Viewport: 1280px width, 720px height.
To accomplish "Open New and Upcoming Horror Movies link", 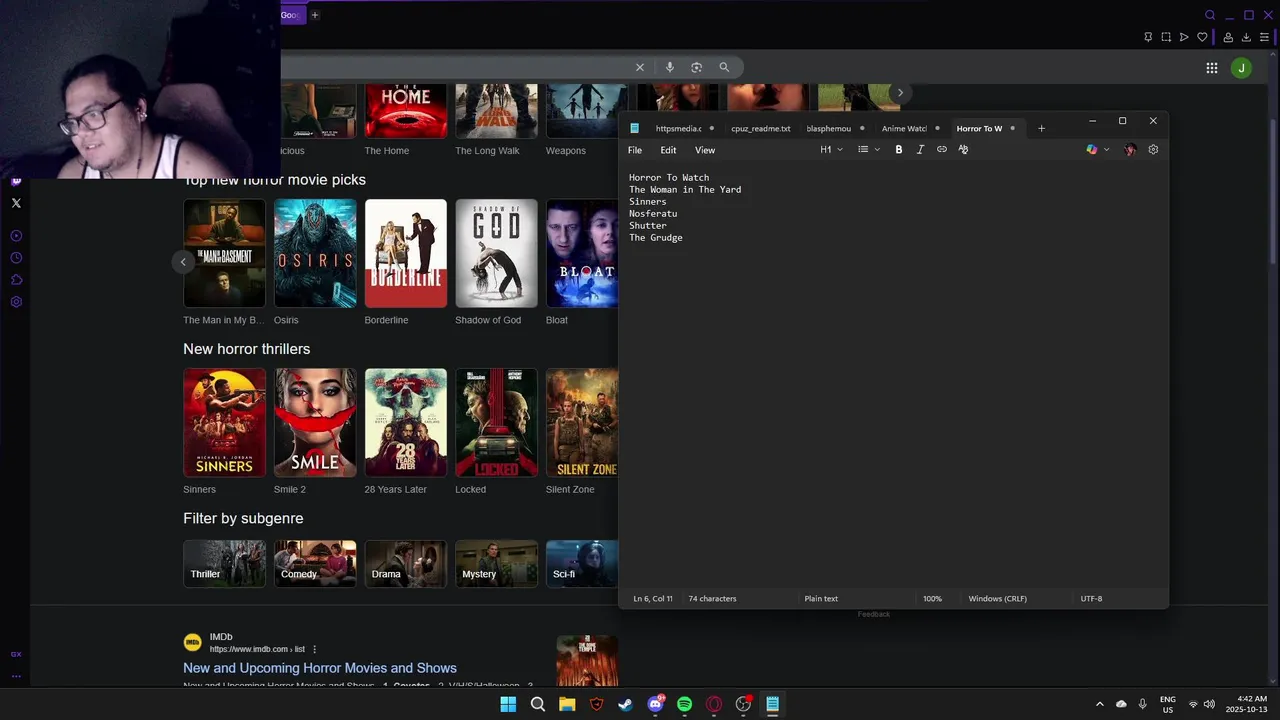I will coord(320,668).
